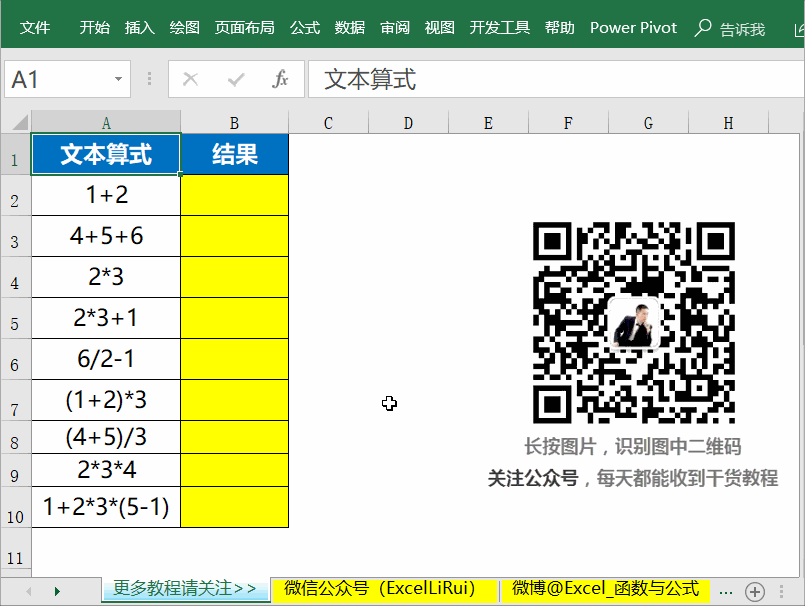Select cell containing 2*3*4
The height and width of the screenshot is (606, 805).
[106, 470]
